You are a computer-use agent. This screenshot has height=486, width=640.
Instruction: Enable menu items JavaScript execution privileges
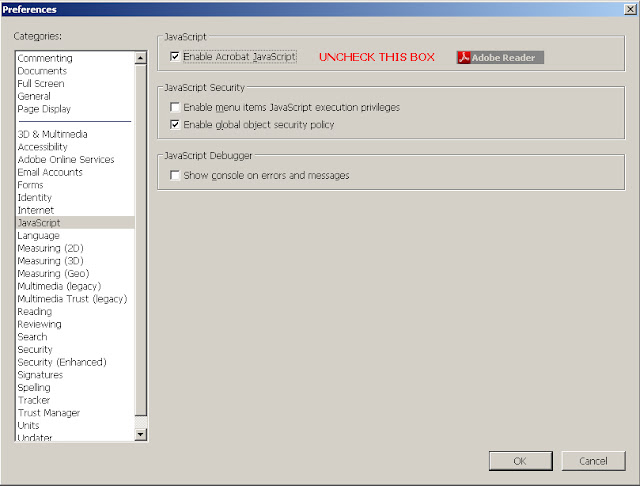click(x=175, y=107)
